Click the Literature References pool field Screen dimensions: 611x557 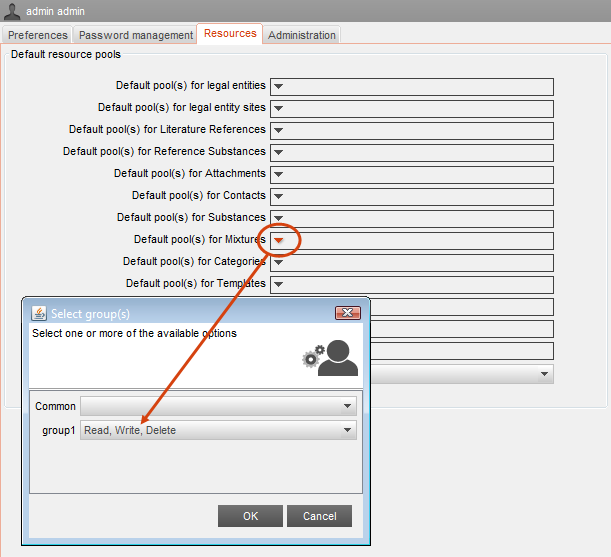tap(412, 131)
